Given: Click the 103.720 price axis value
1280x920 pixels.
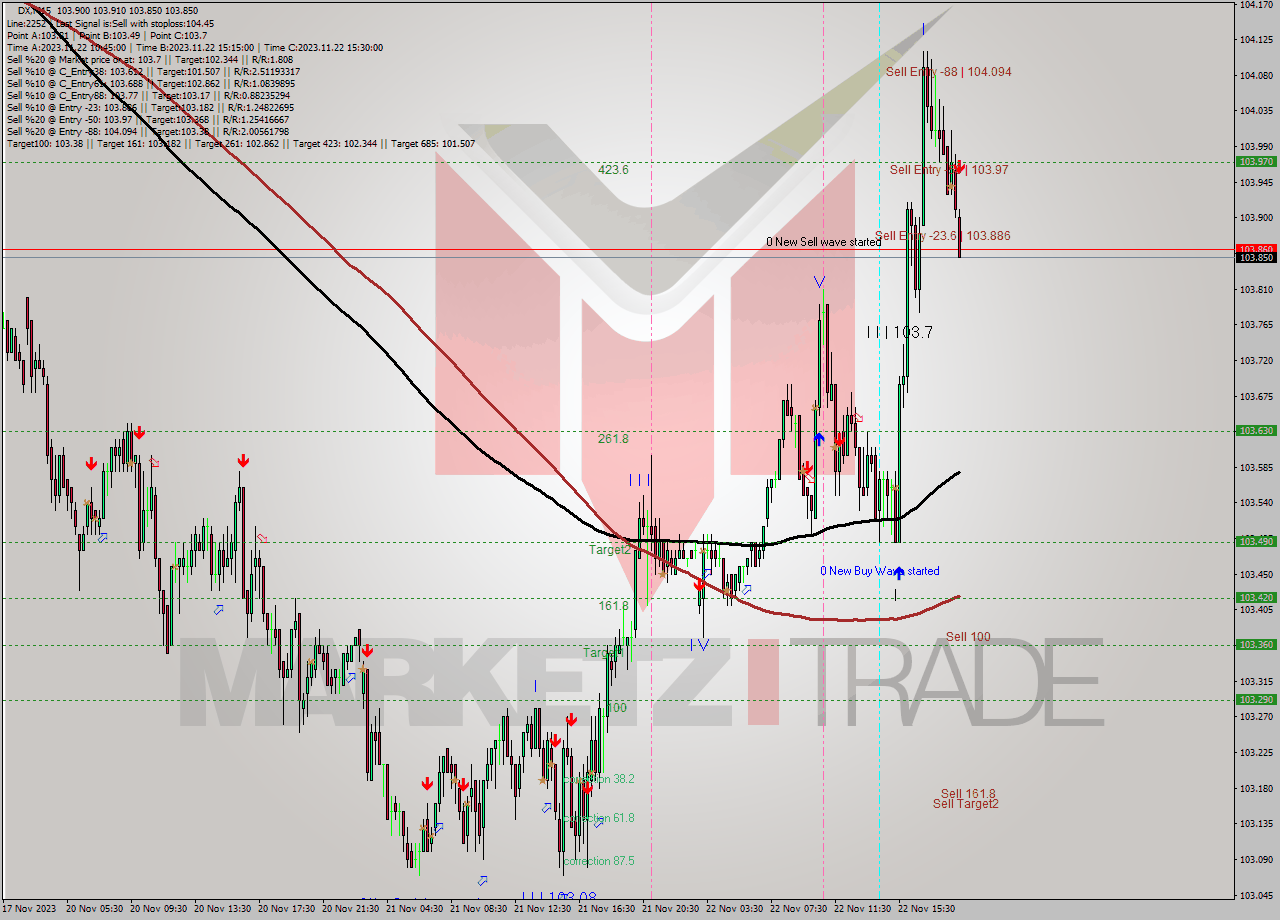Looking at the screenshot, I should [1256, 360].
